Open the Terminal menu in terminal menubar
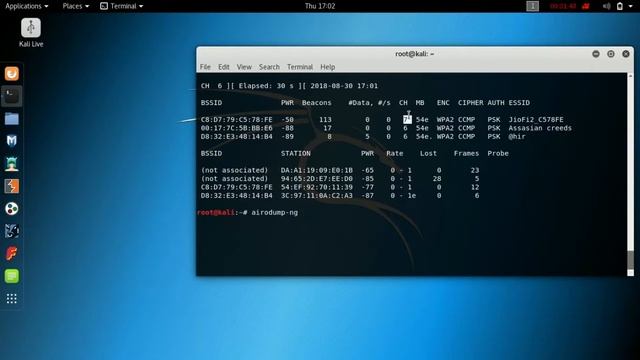Viewport: 640px width, 360px height. point(300,67)
